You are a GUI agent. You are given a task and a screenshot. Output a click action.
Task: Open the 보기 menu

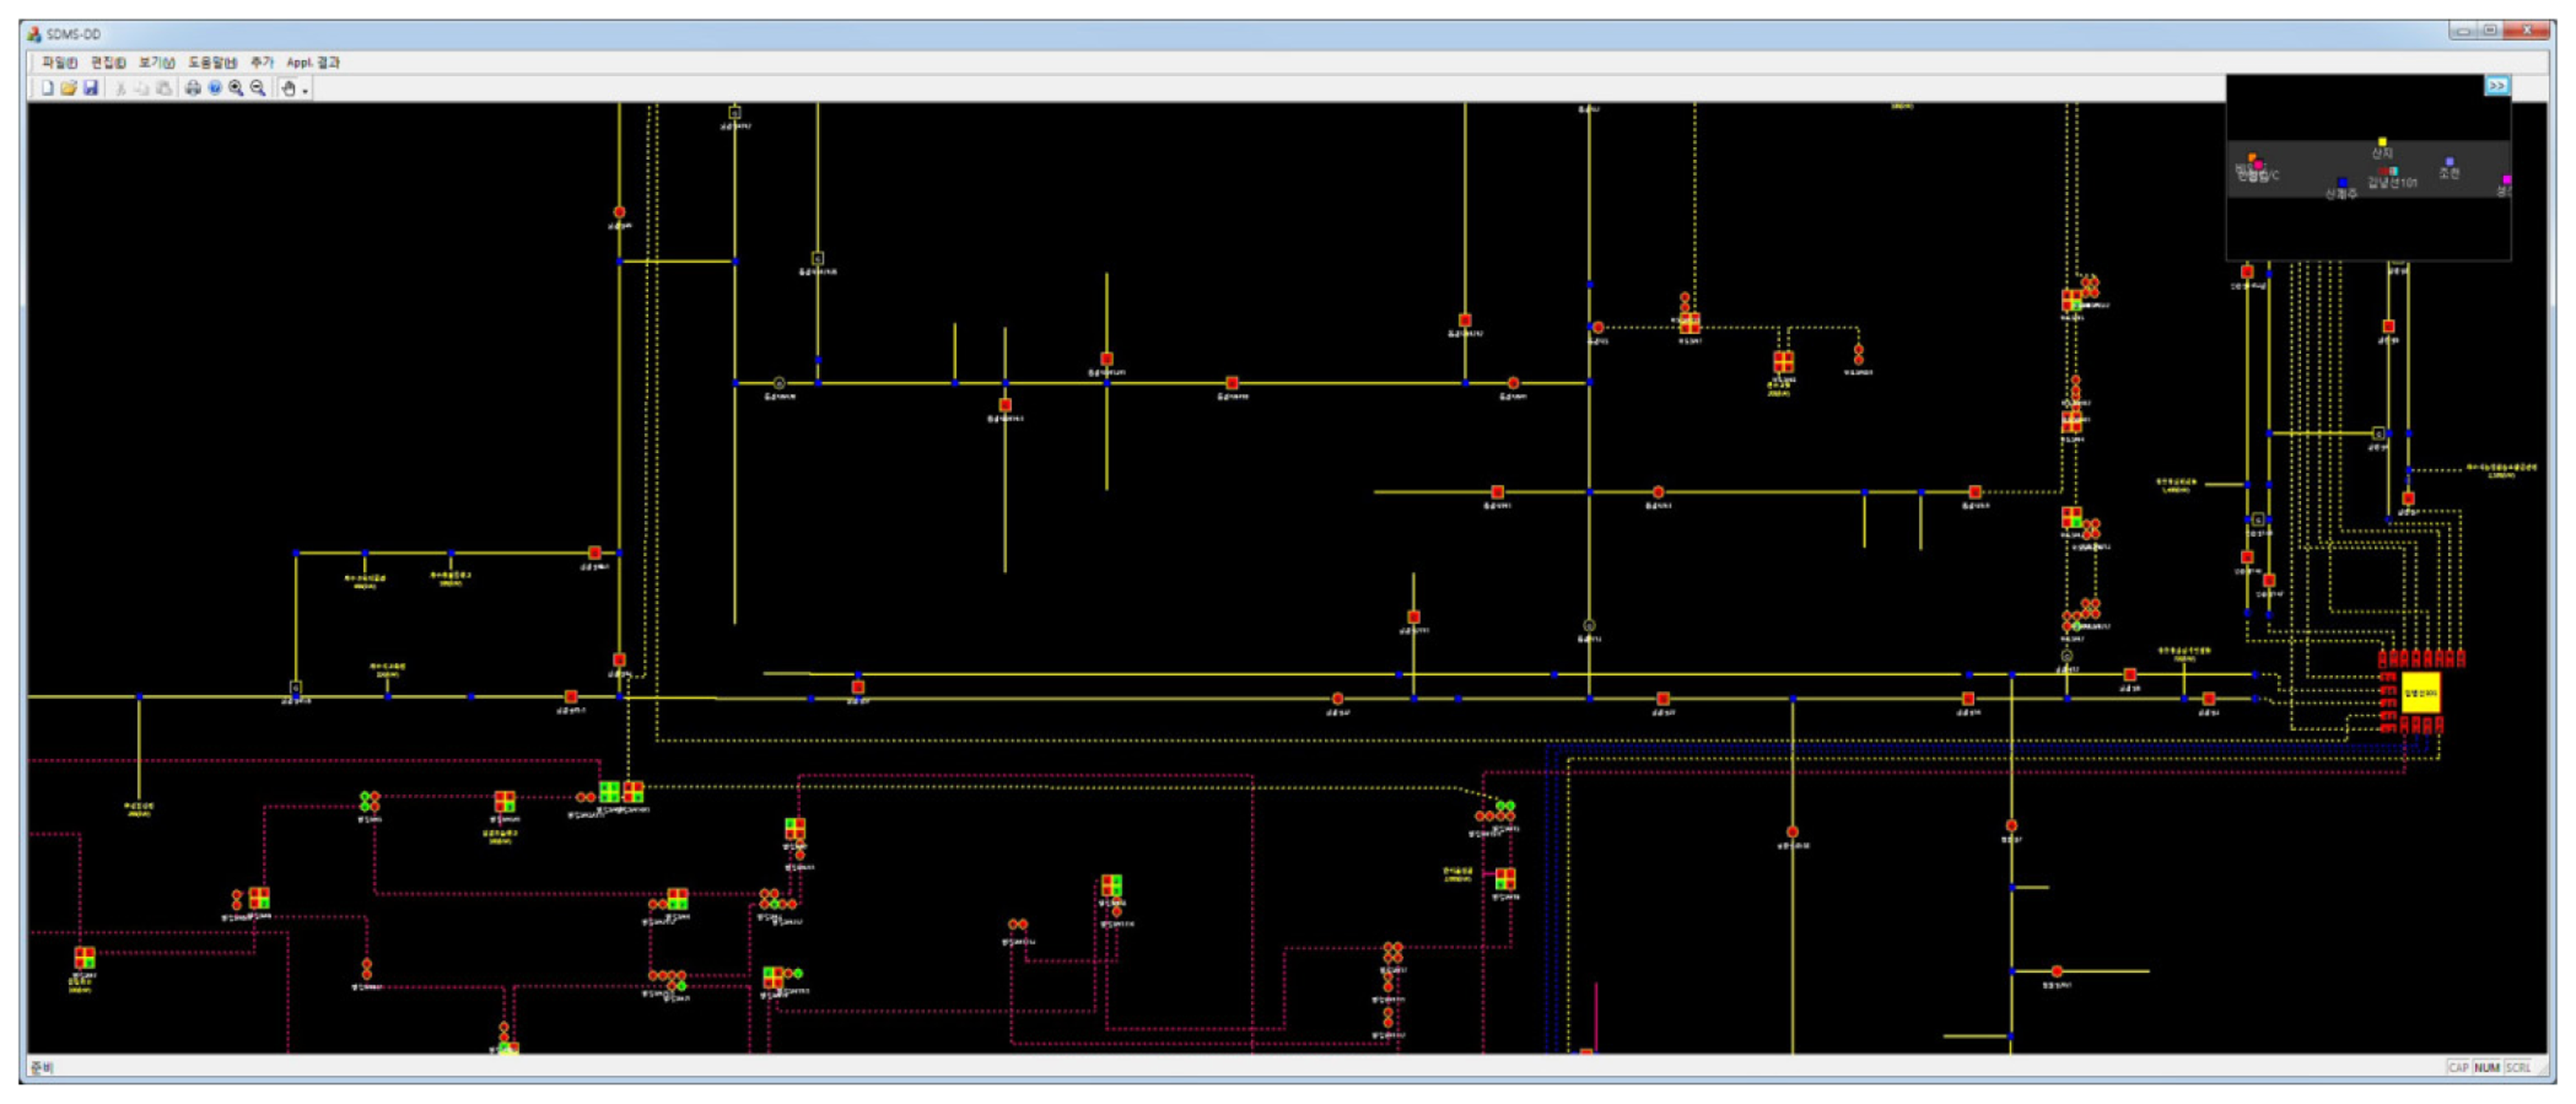[157, 62]
